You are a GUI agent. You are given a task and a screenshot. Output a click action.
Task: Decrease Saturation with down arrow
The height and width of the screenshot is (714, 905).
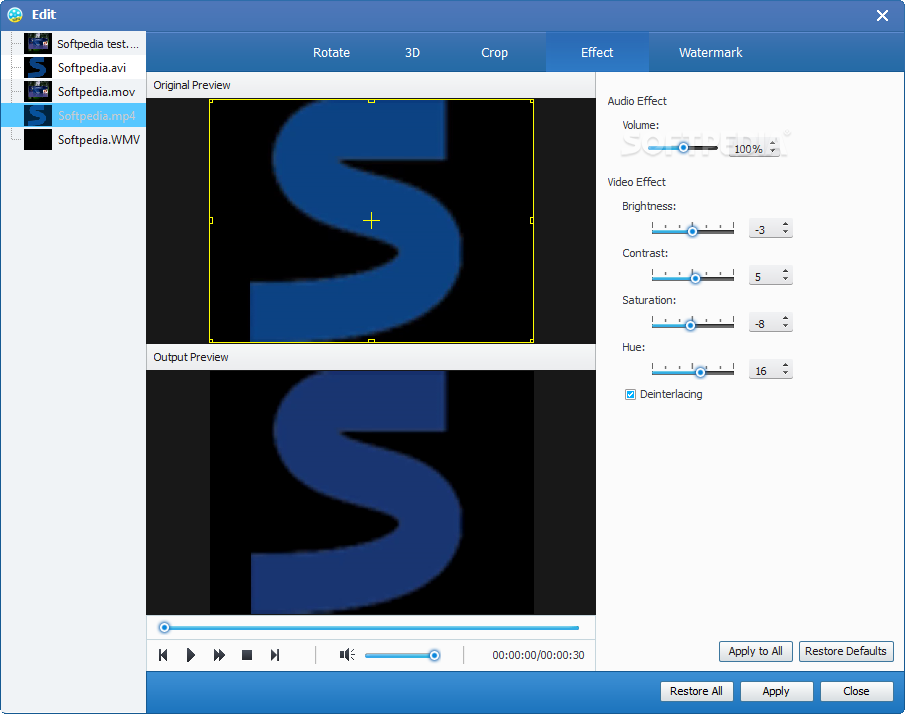click(786, 327)
